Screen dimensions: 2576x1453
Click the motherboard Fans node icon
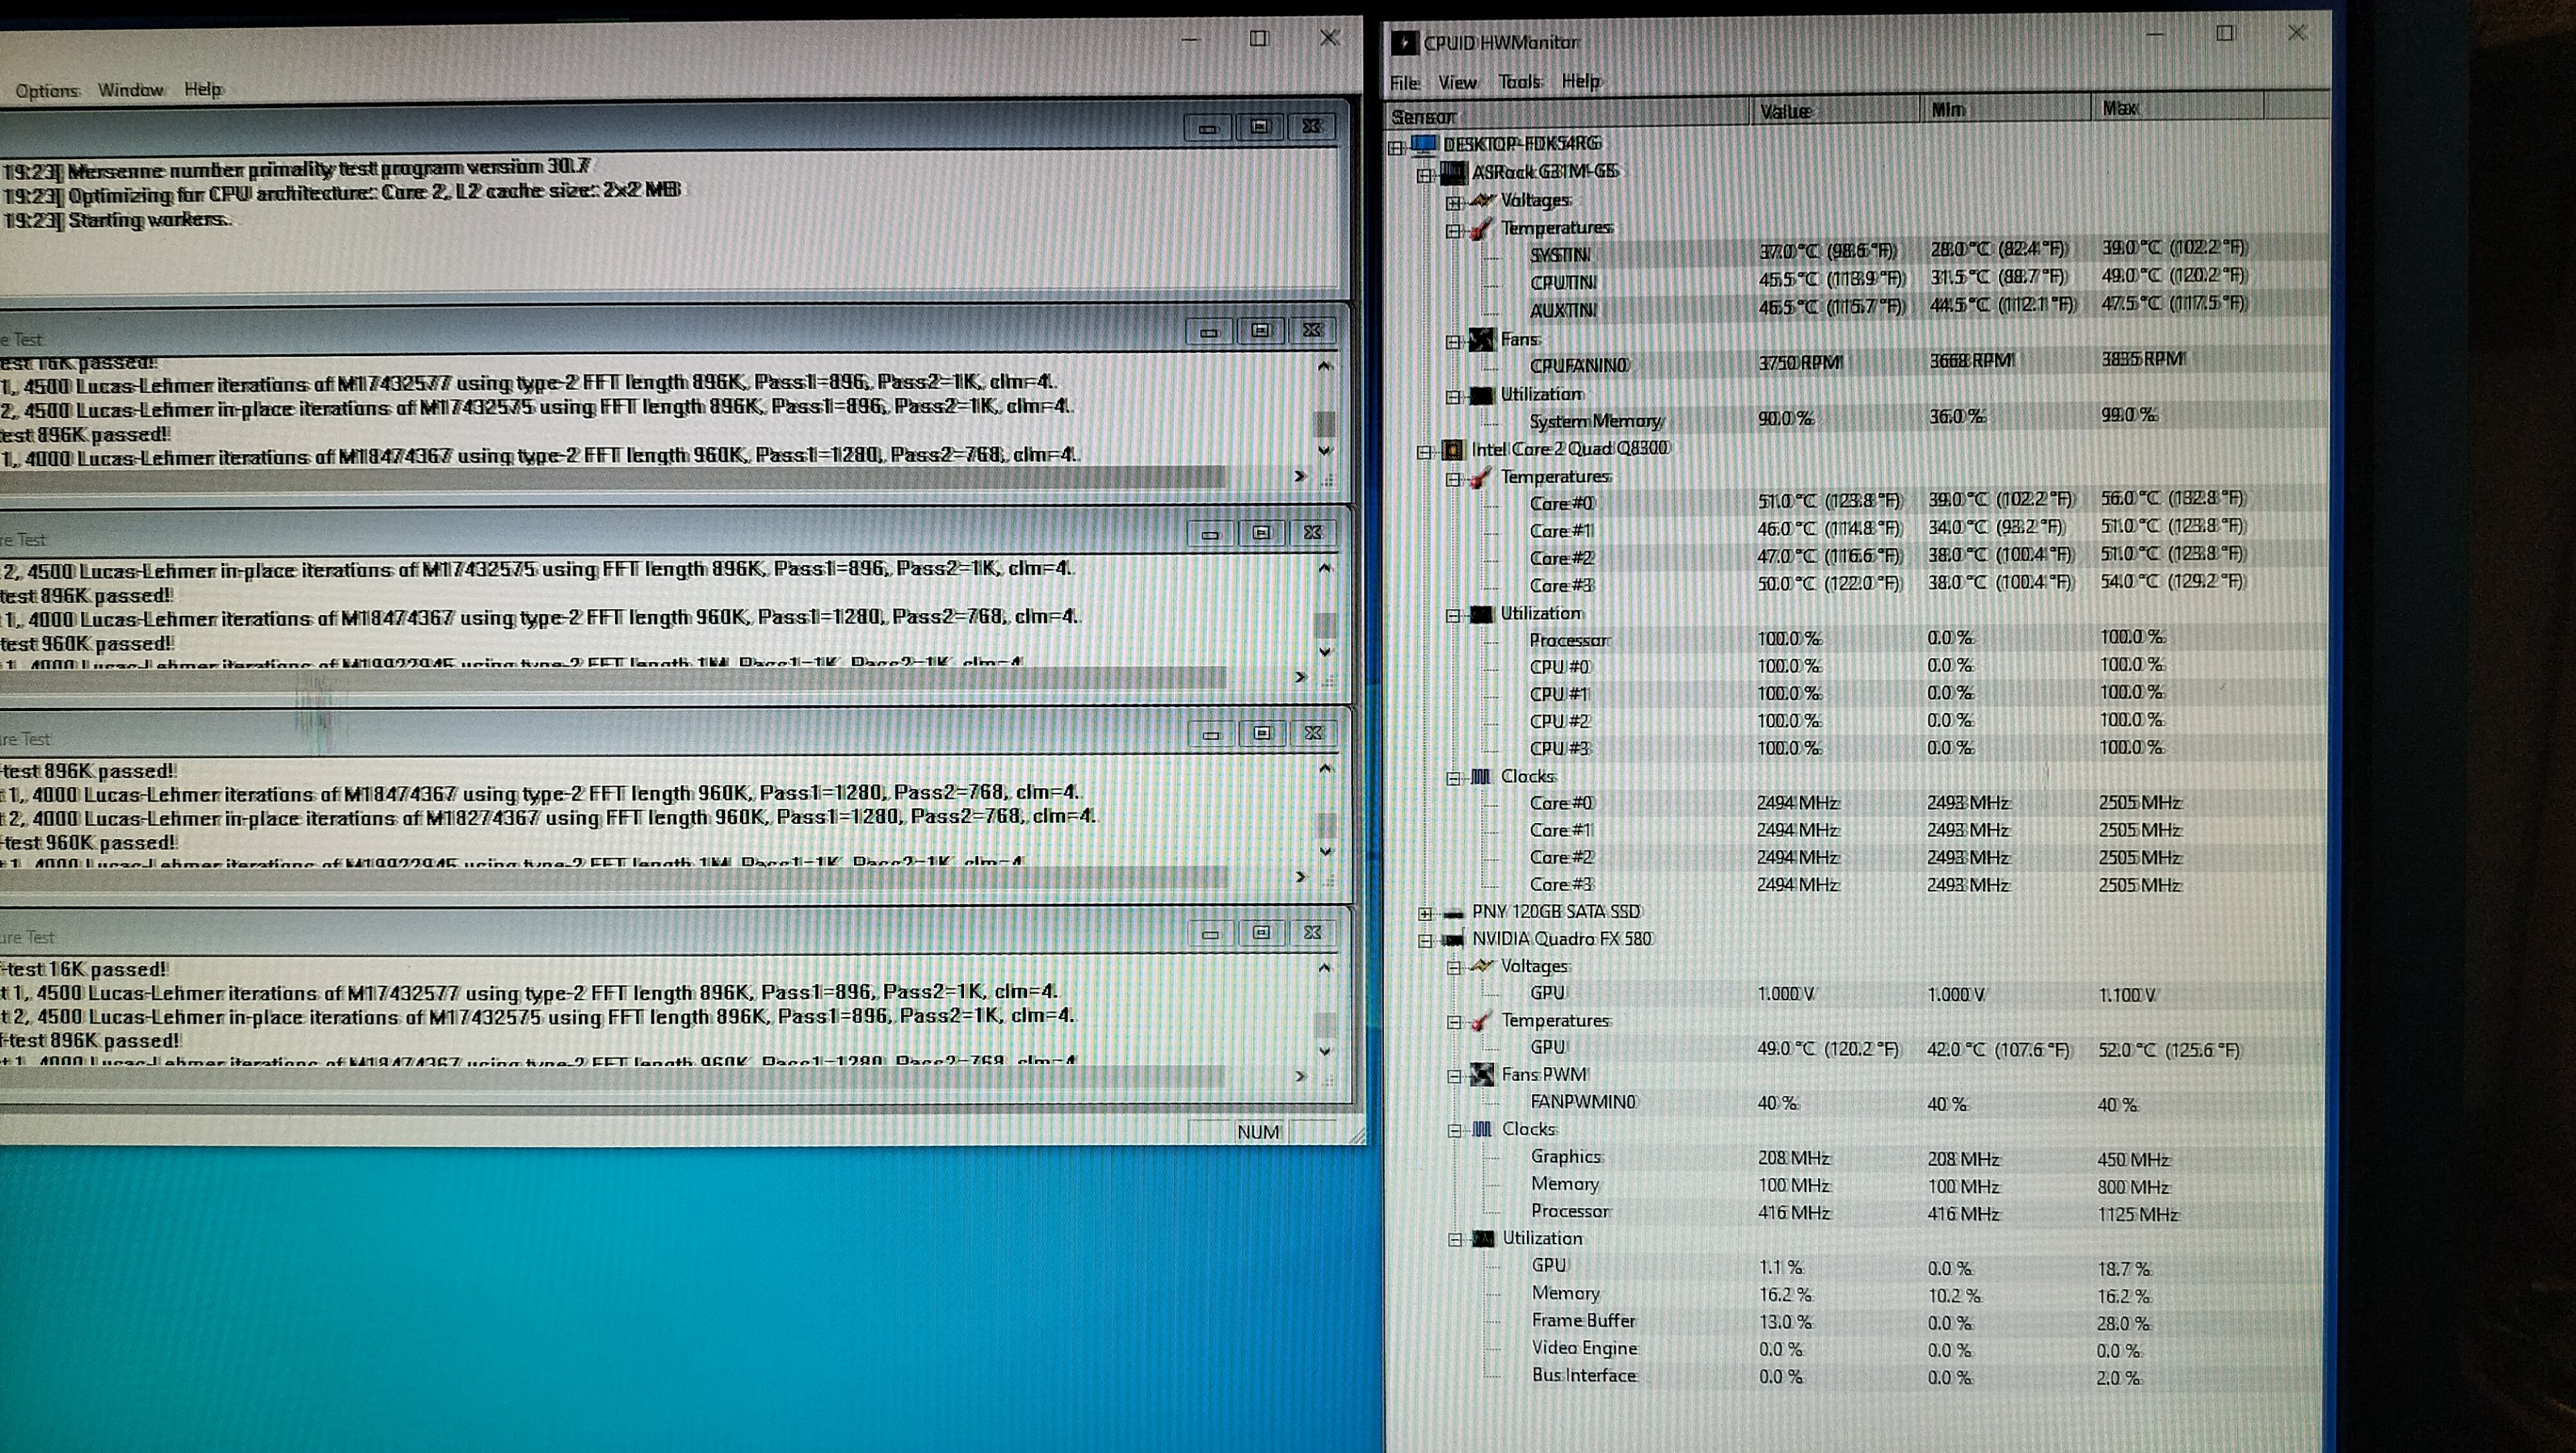coord(1481,340)
